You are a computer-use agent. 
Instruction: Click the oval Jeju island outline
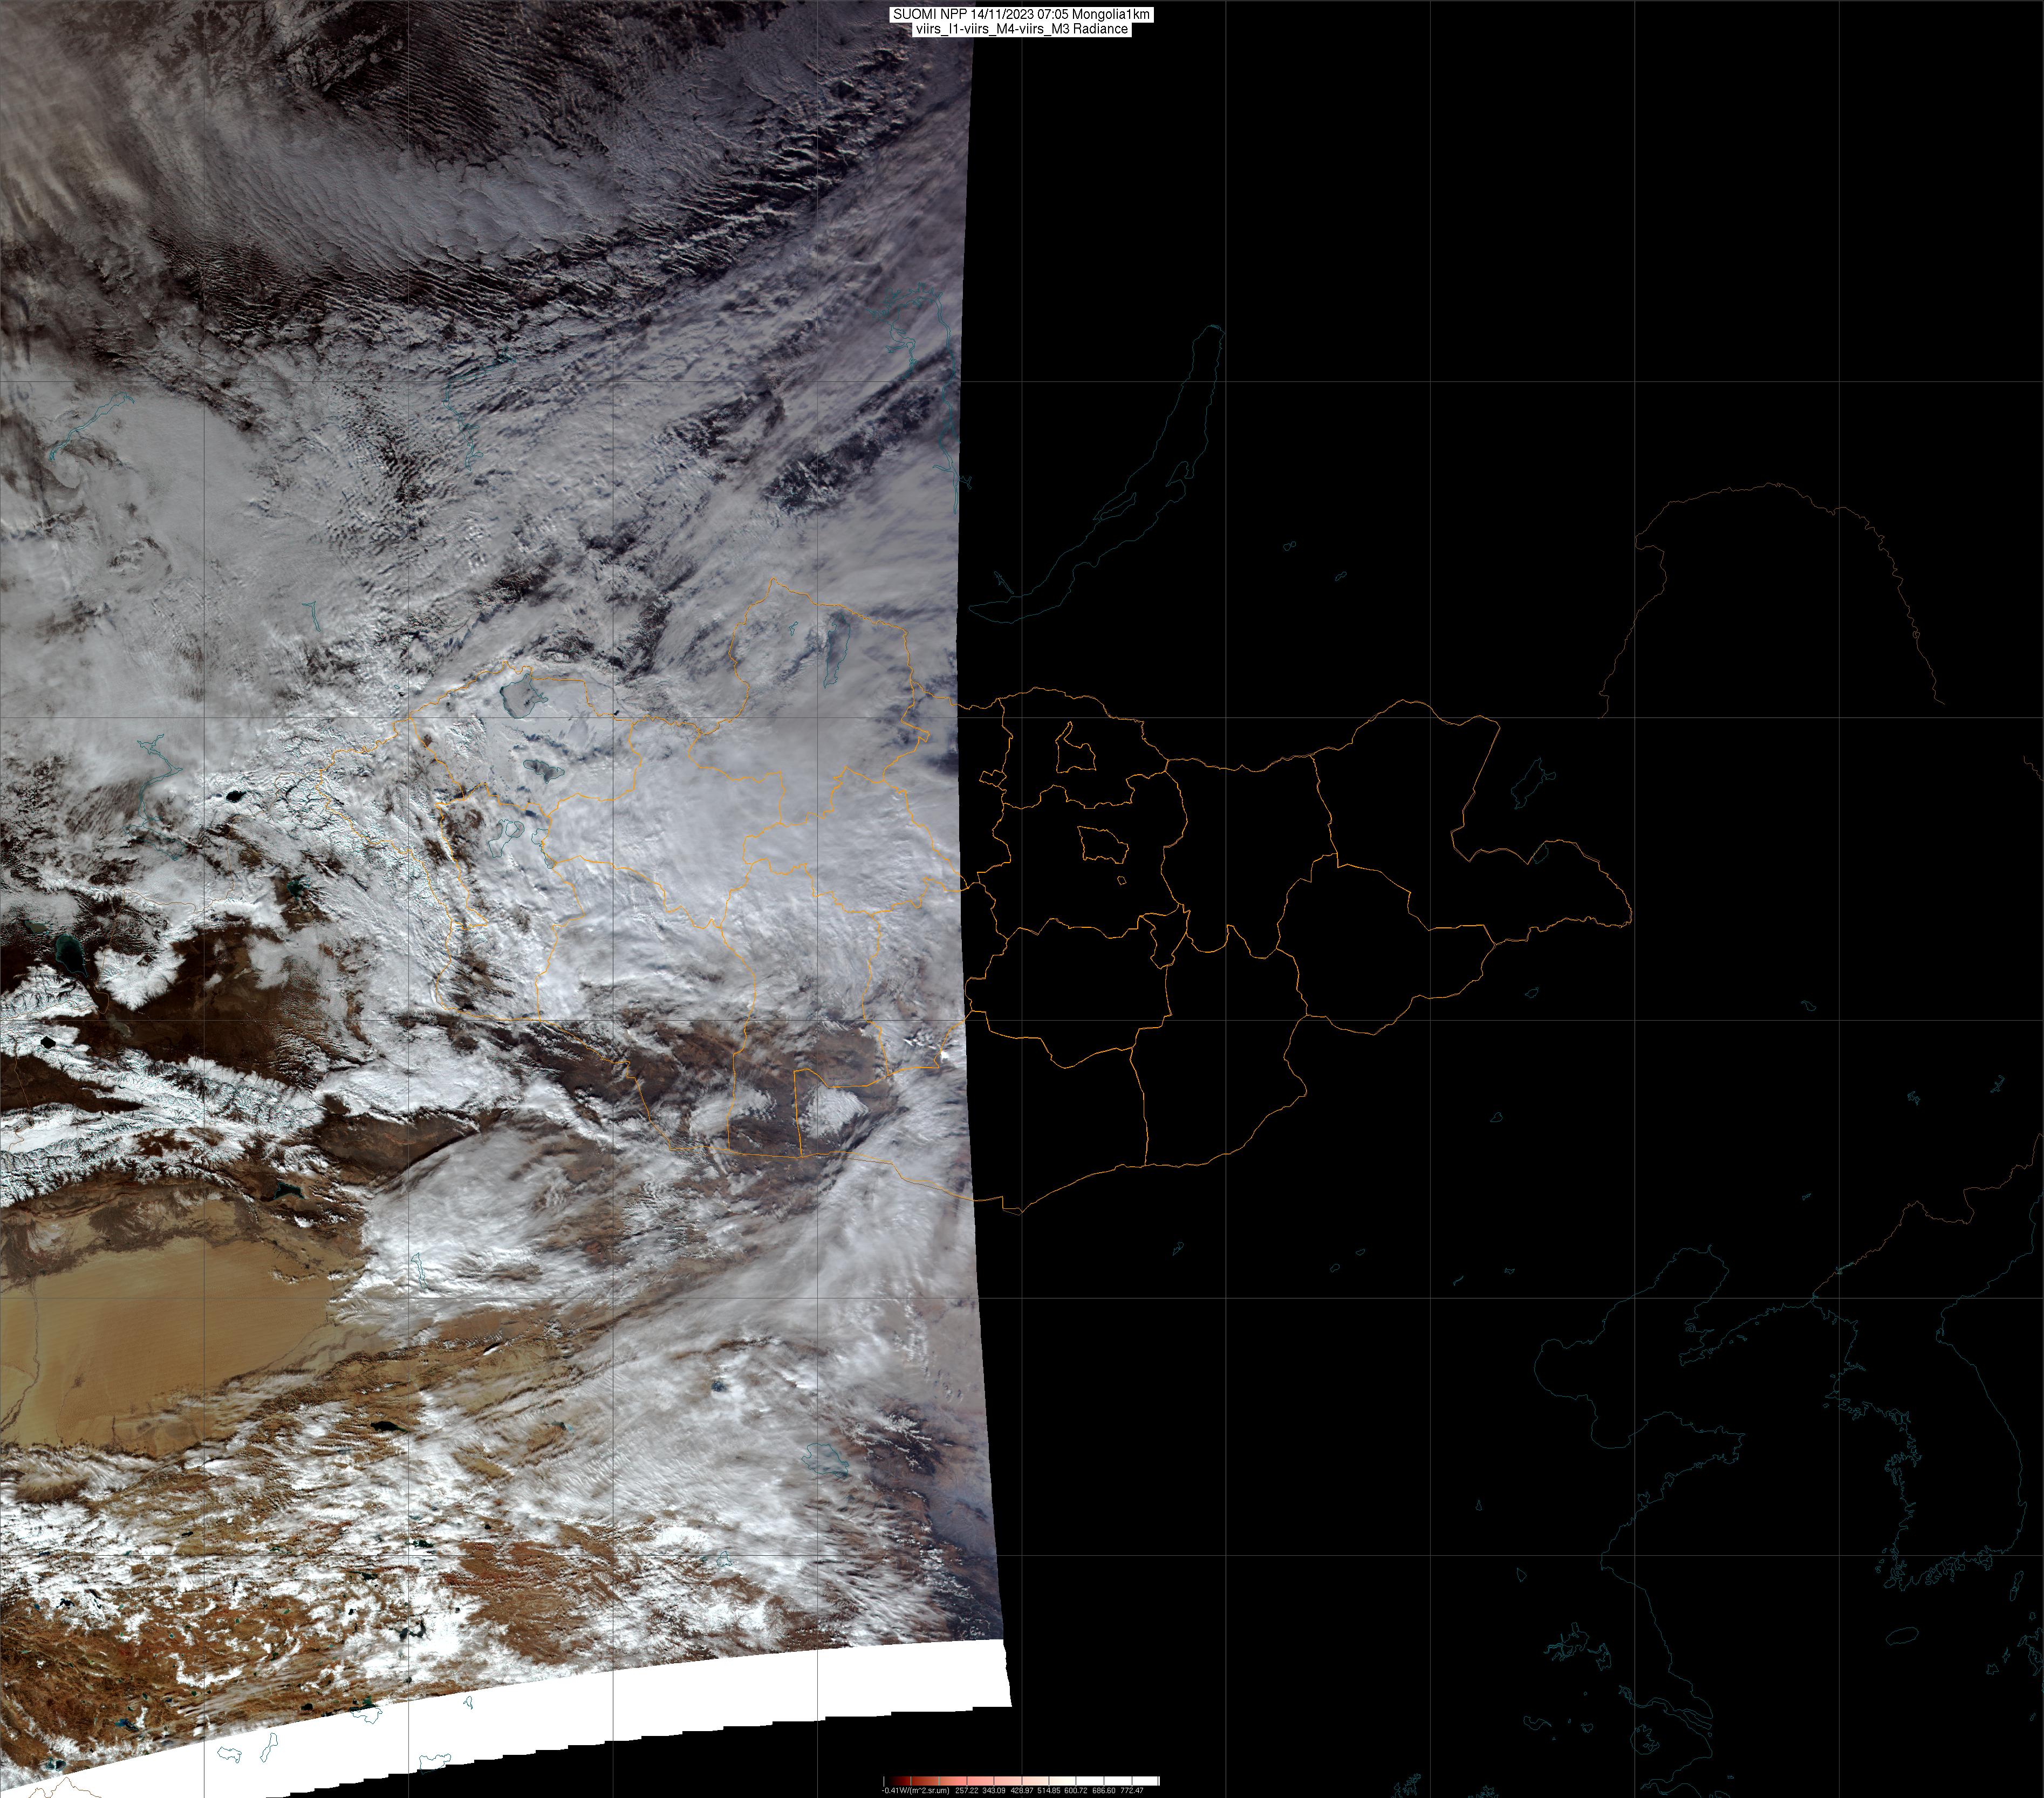click(x=1902, y=1635)
